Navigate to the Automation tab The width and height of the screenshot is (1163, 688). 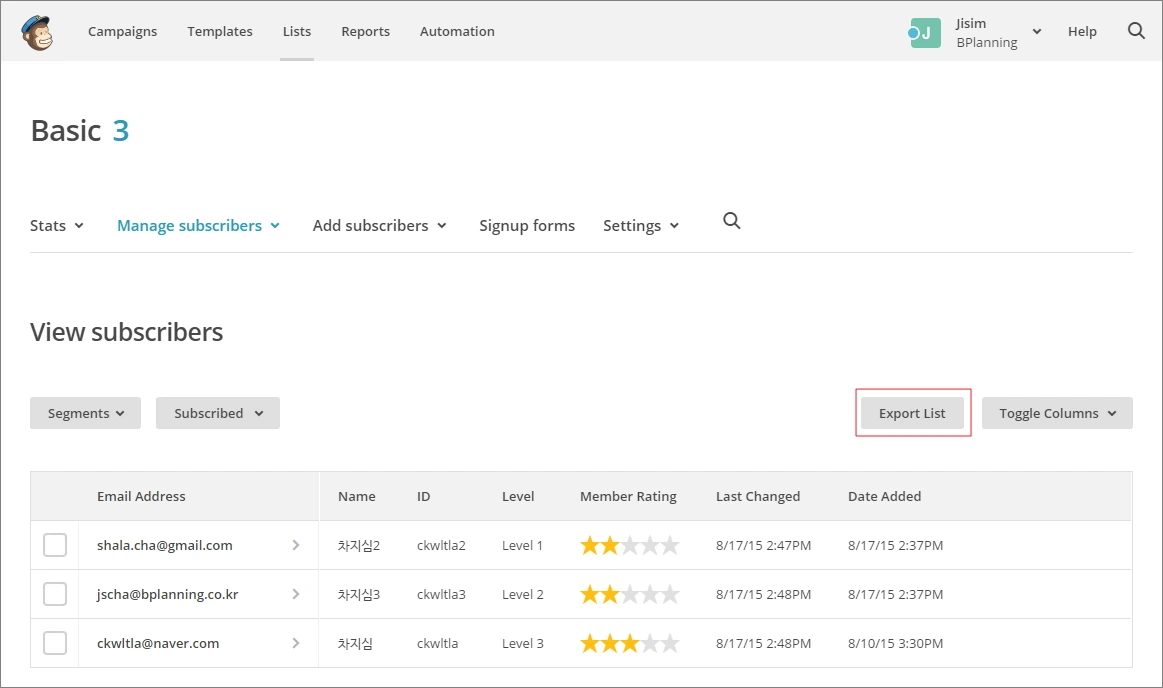[x=457, y=31]
